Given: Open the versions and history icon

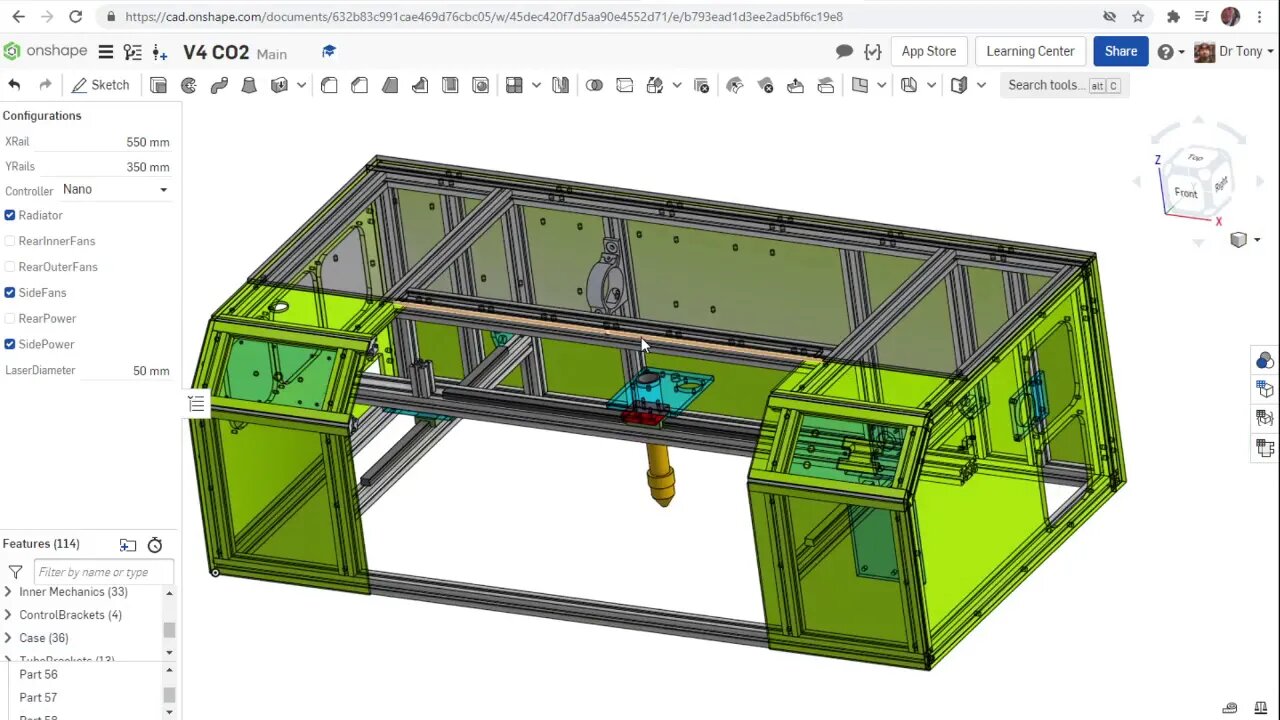Looking at the screenshot, I should [x=132, y=52].
